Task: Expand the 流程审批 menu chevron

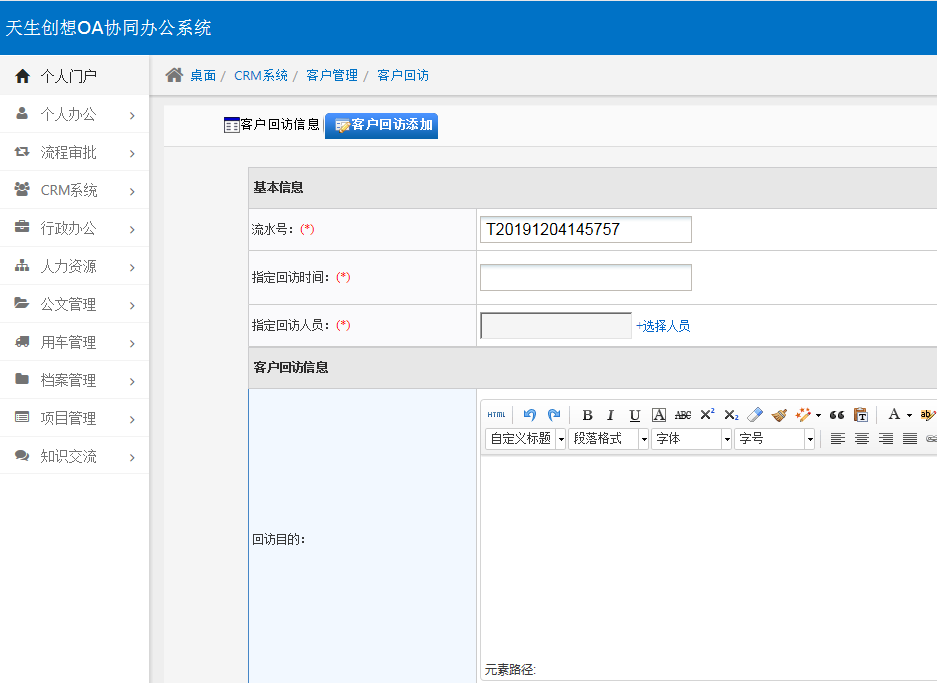Action: 132,154
